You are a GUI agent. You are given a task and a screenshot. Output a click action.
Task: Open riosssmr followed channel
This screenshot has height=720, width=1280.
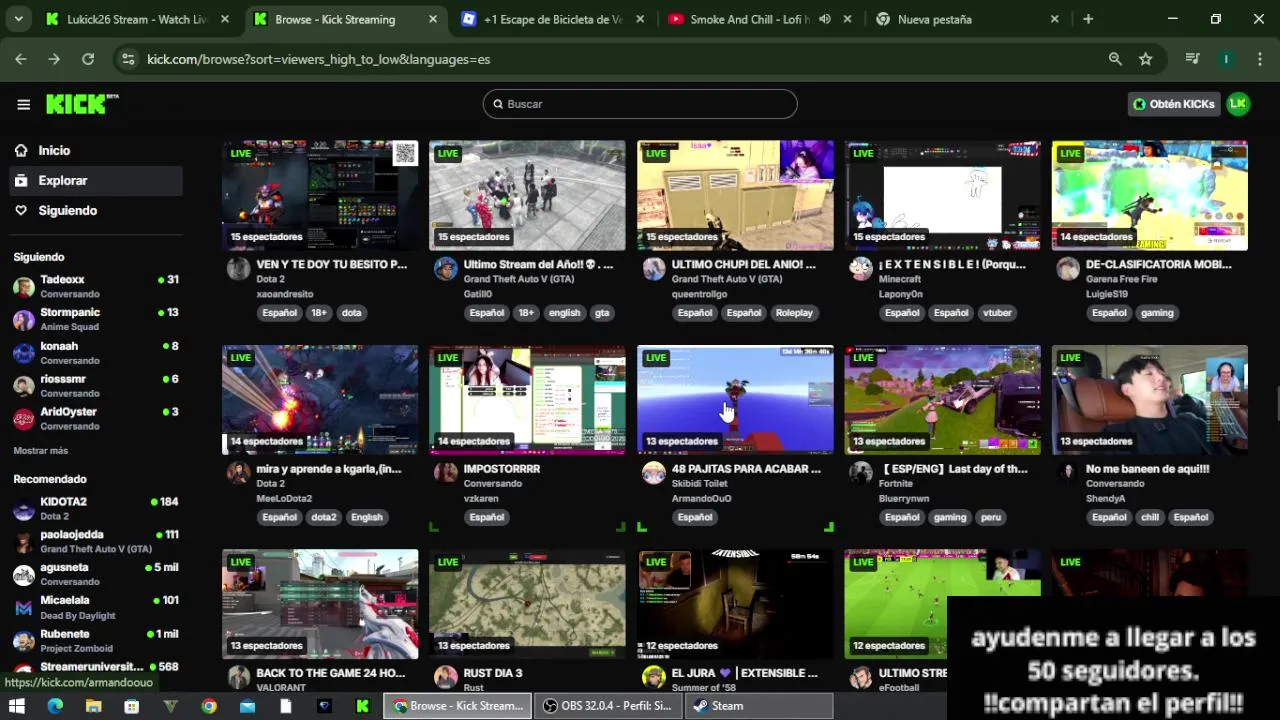tap(96, 385)
